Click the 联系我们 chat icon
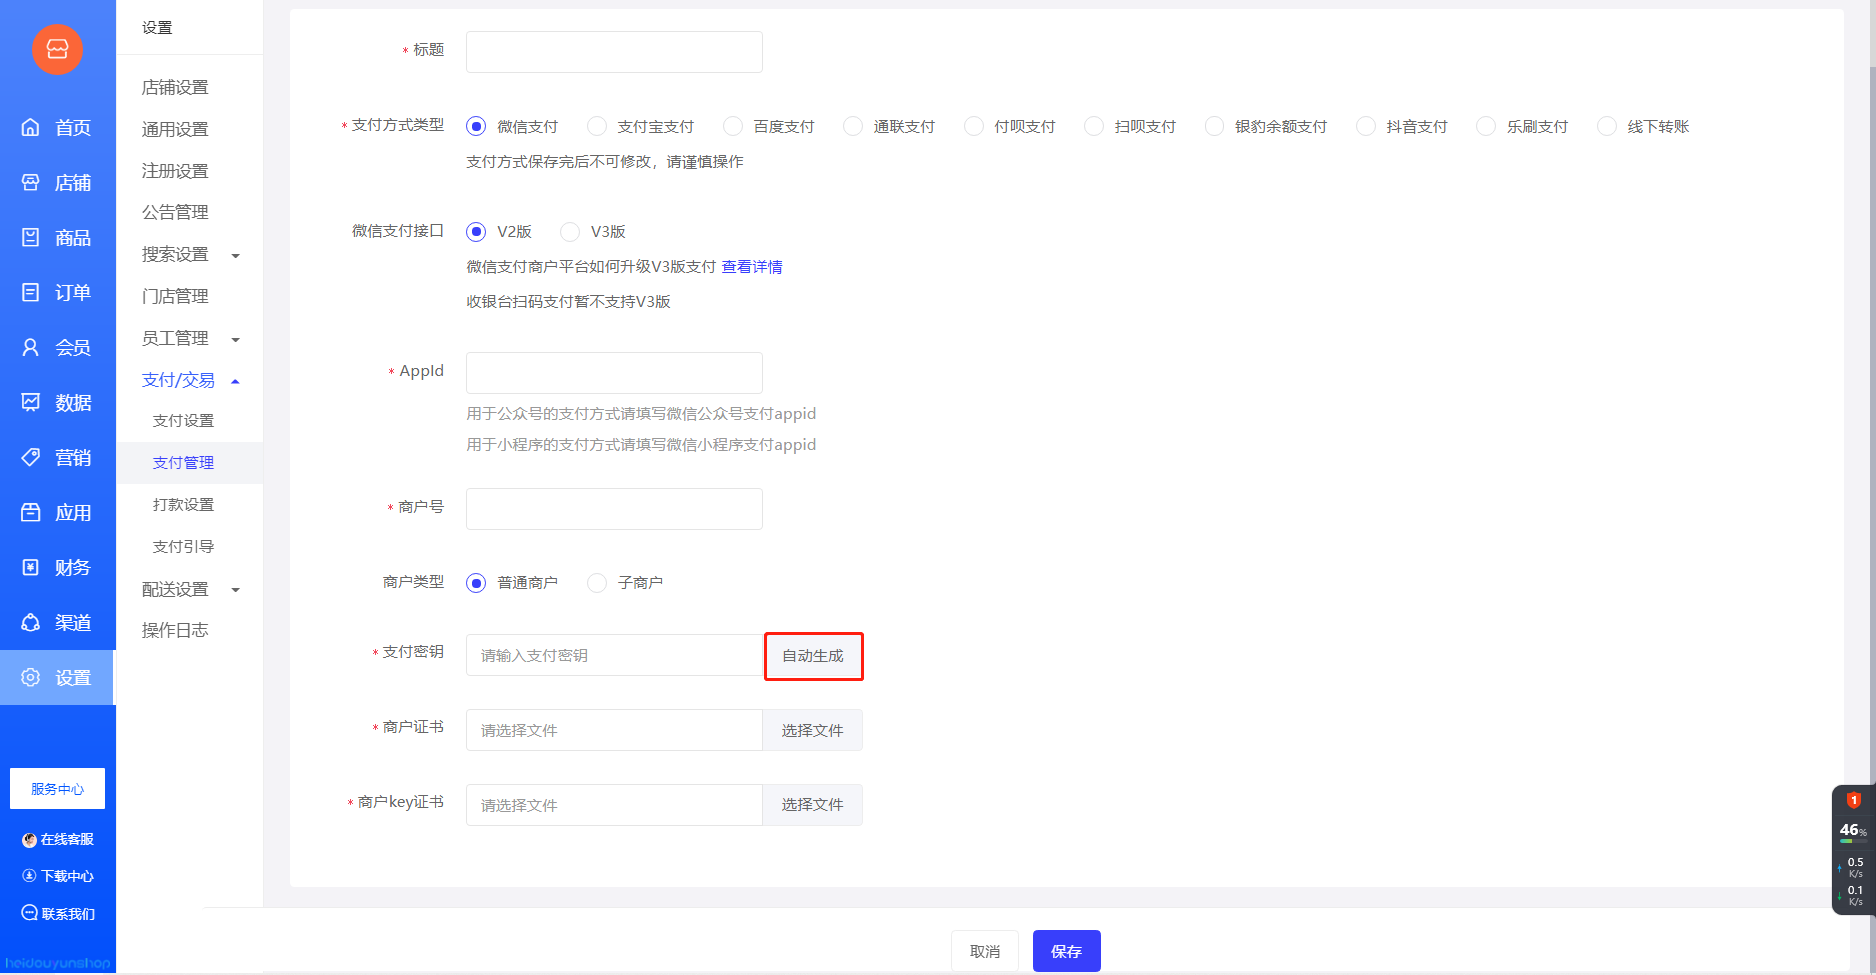This screenshot has width=1876, height=975. (29, 913)
